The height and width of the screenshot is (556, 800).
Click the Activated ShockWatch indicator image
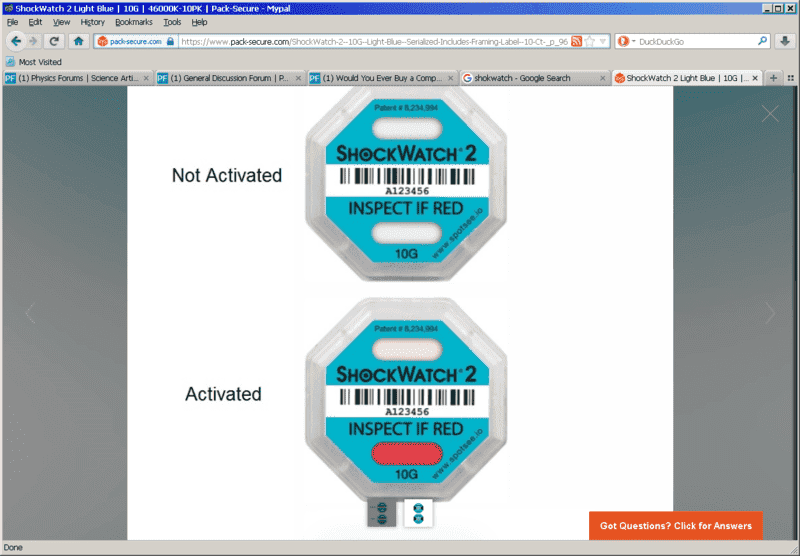pos(406,398)
